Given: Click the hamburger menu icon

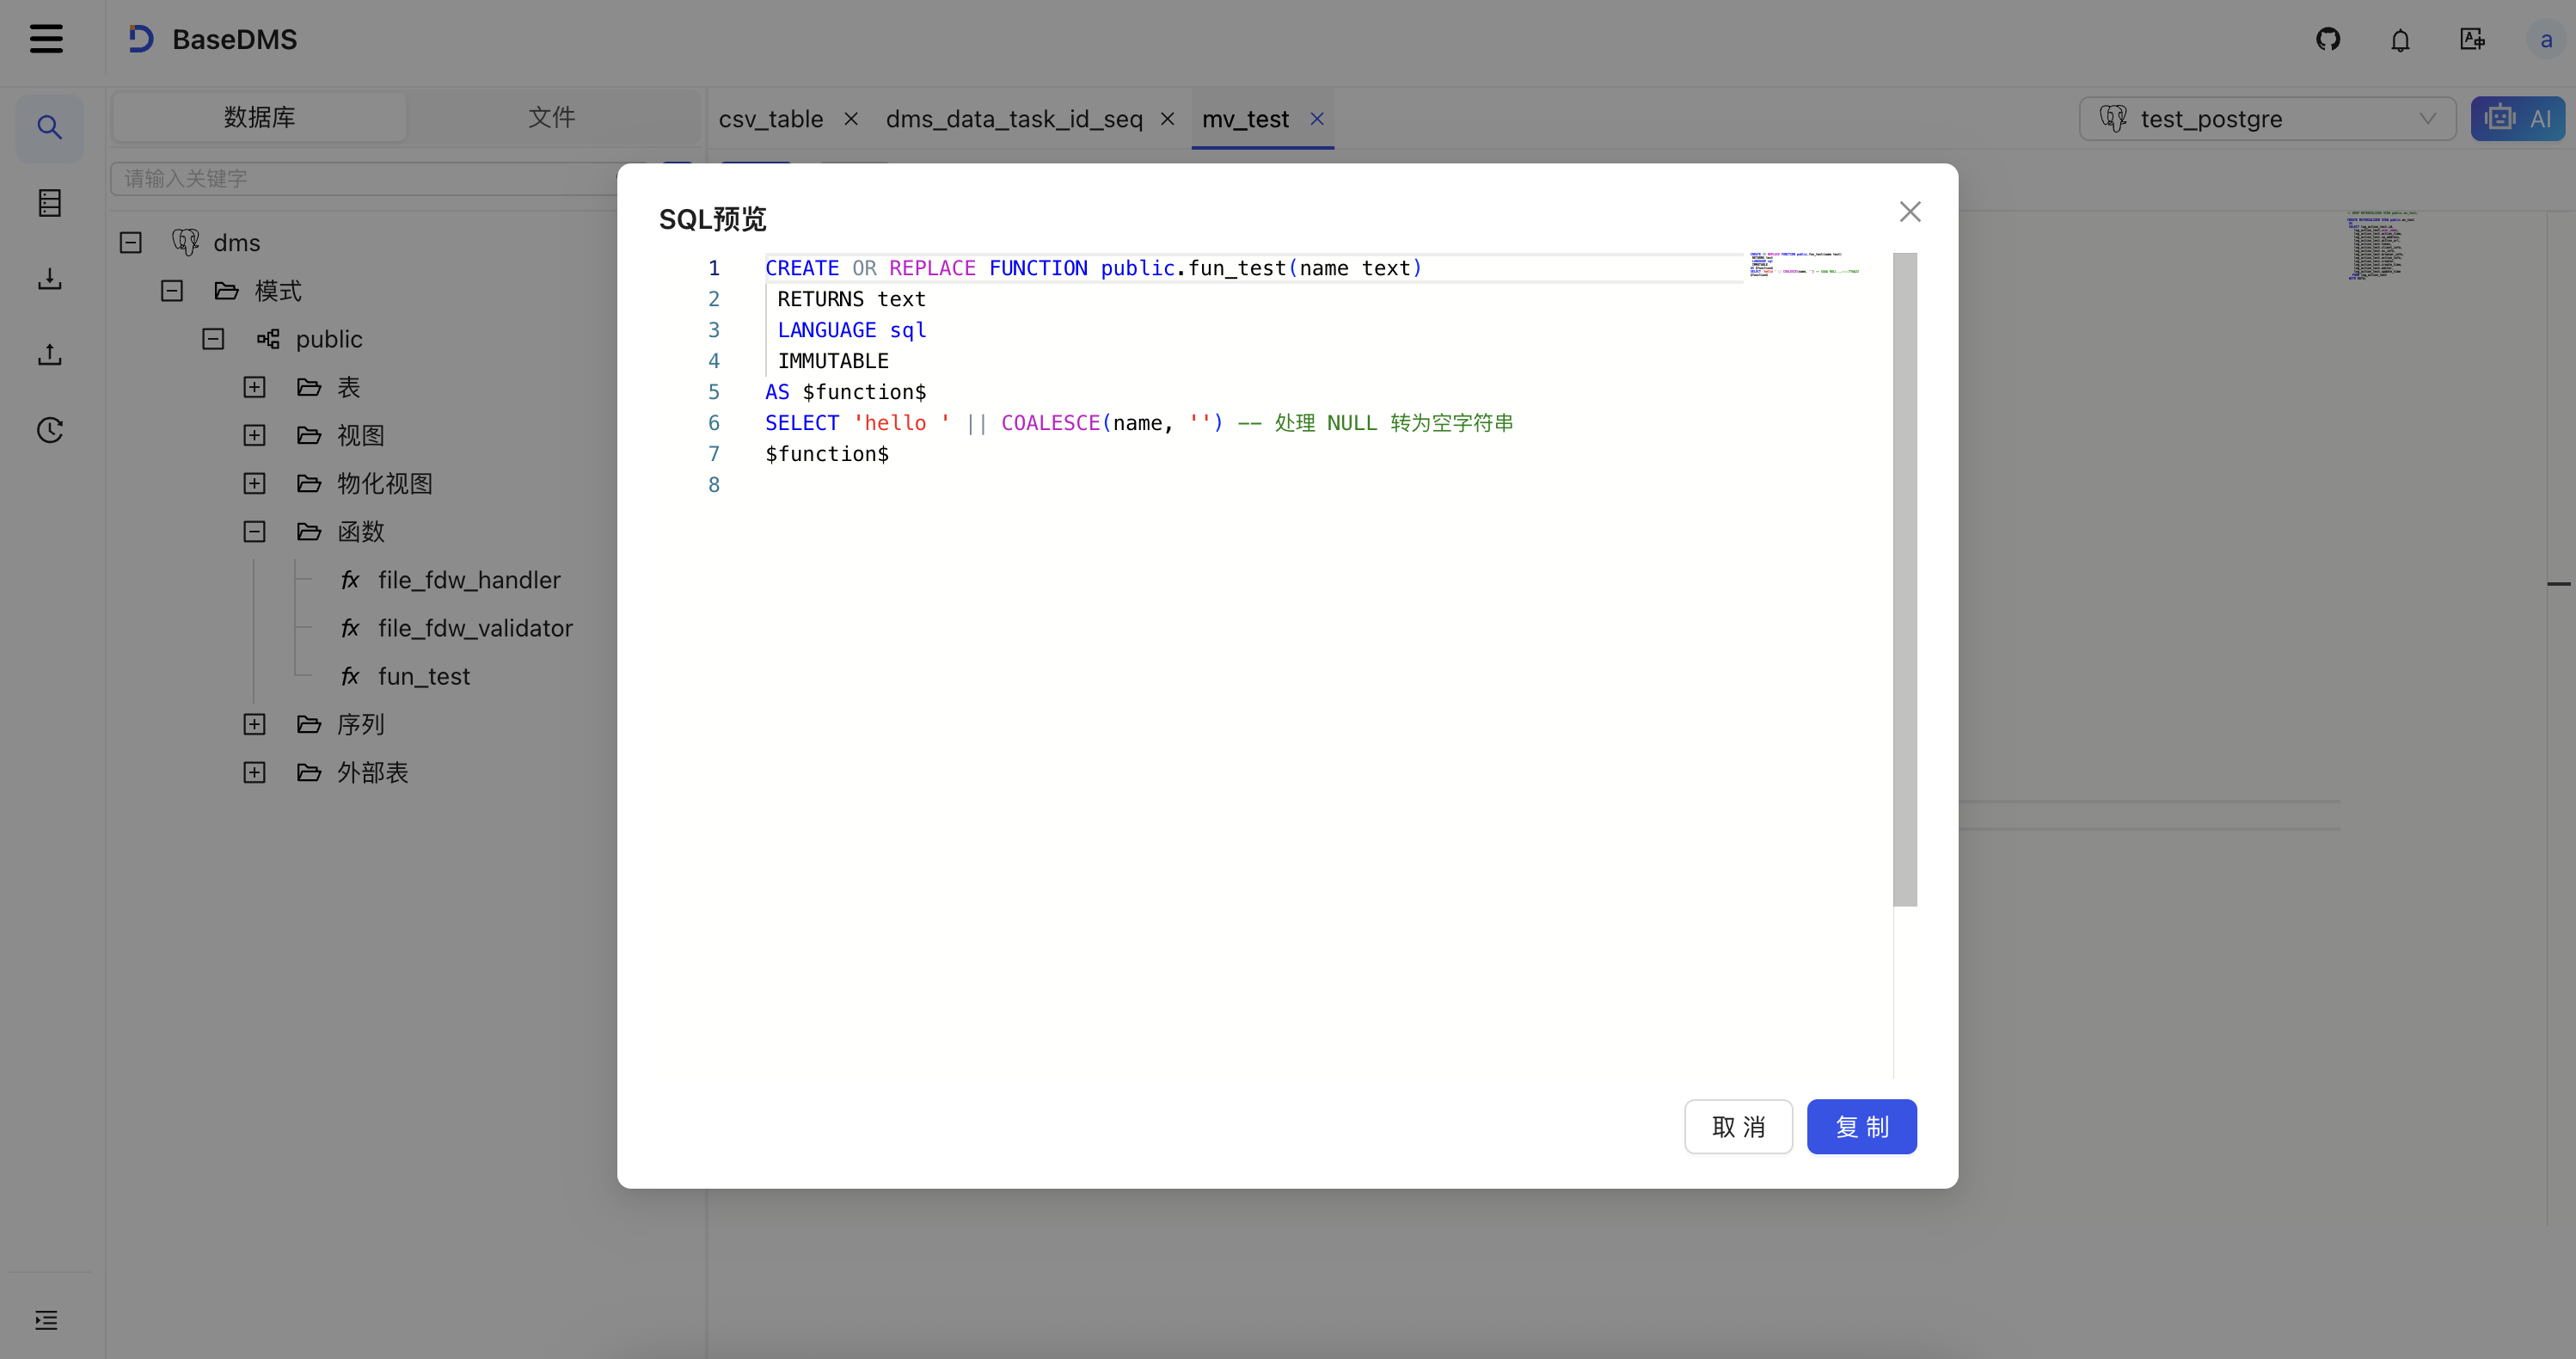Looking at the screenshot, I should [x=46, y=39].
